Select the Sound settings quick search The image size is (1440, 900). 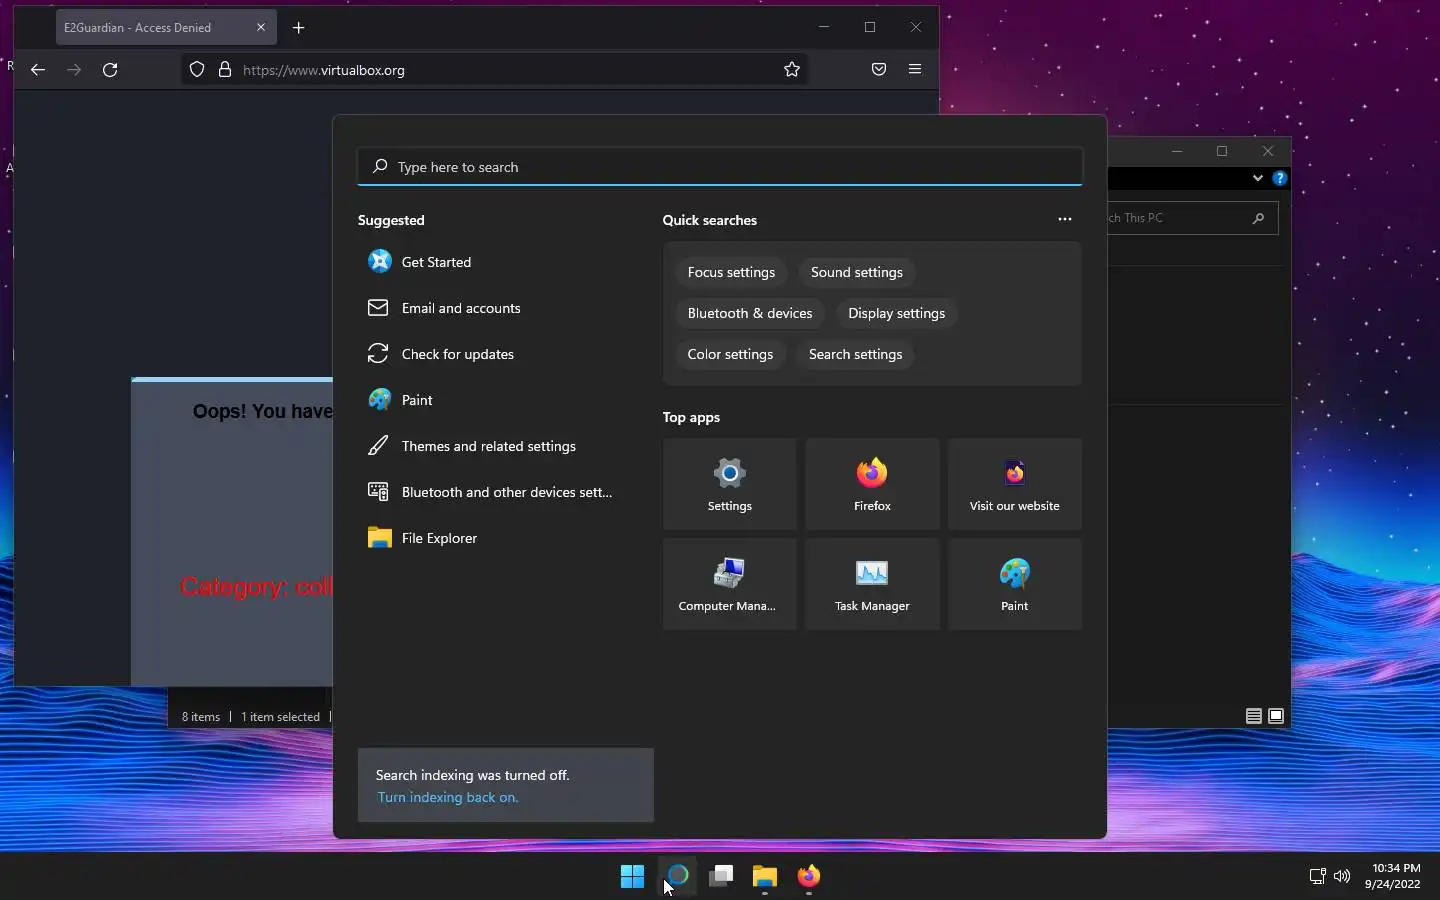(x=857, y=272)
